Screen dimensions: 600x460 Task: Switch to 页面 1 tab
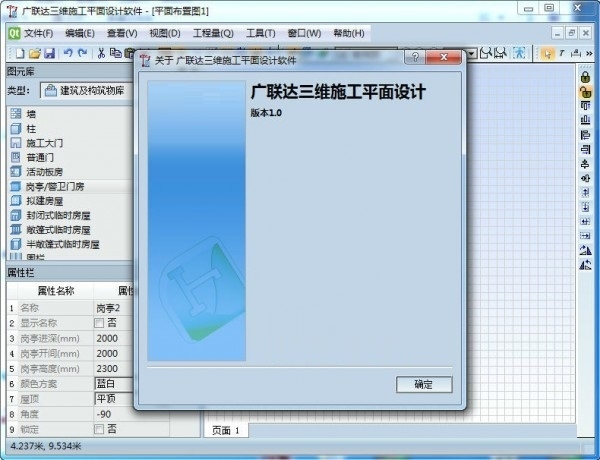click(x=226, y=431)
